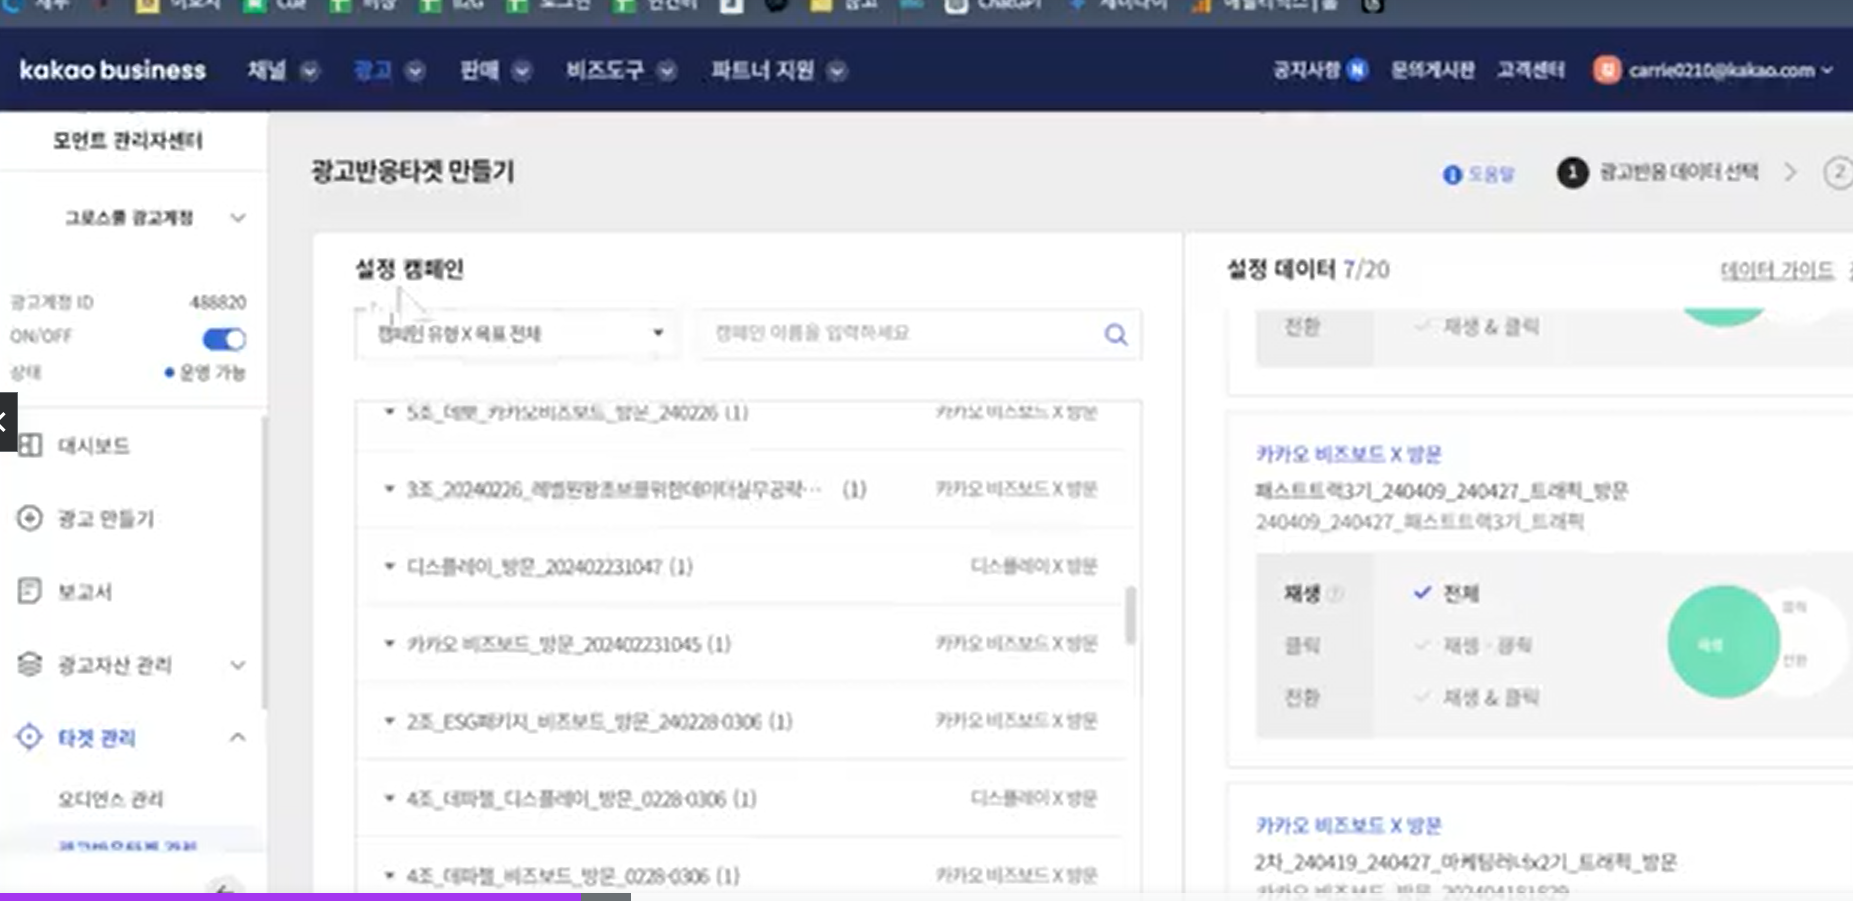Click the 데이터 가이드 link
1853x901 pixels.
pos(1777,270)
